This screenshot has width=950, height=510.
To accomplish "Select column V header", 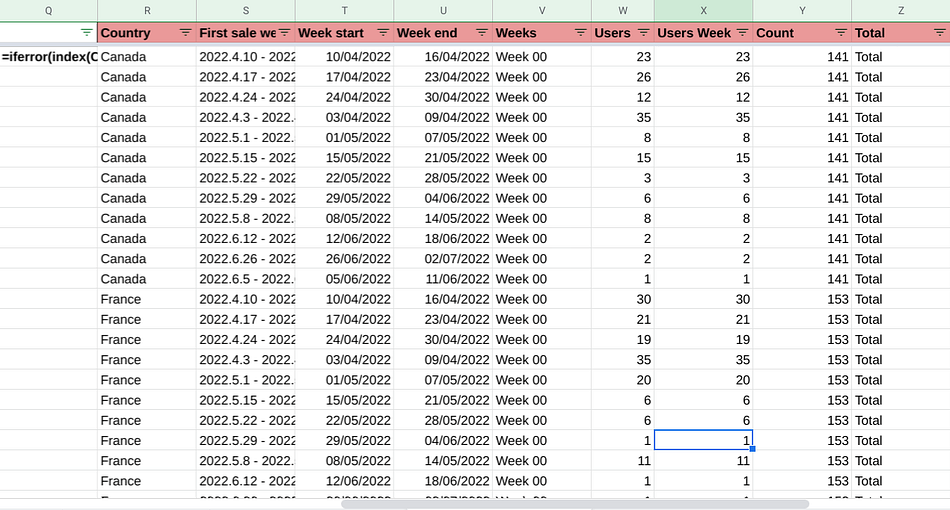I will tap(542, 11).
